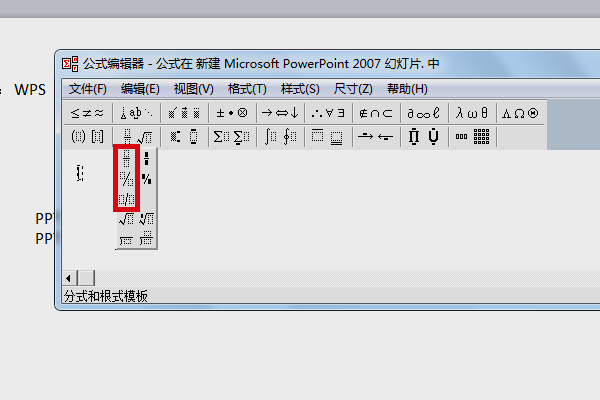600x400 pixels.
Task: Click the empty equation slot in editing area
Action: coord(80,173)
